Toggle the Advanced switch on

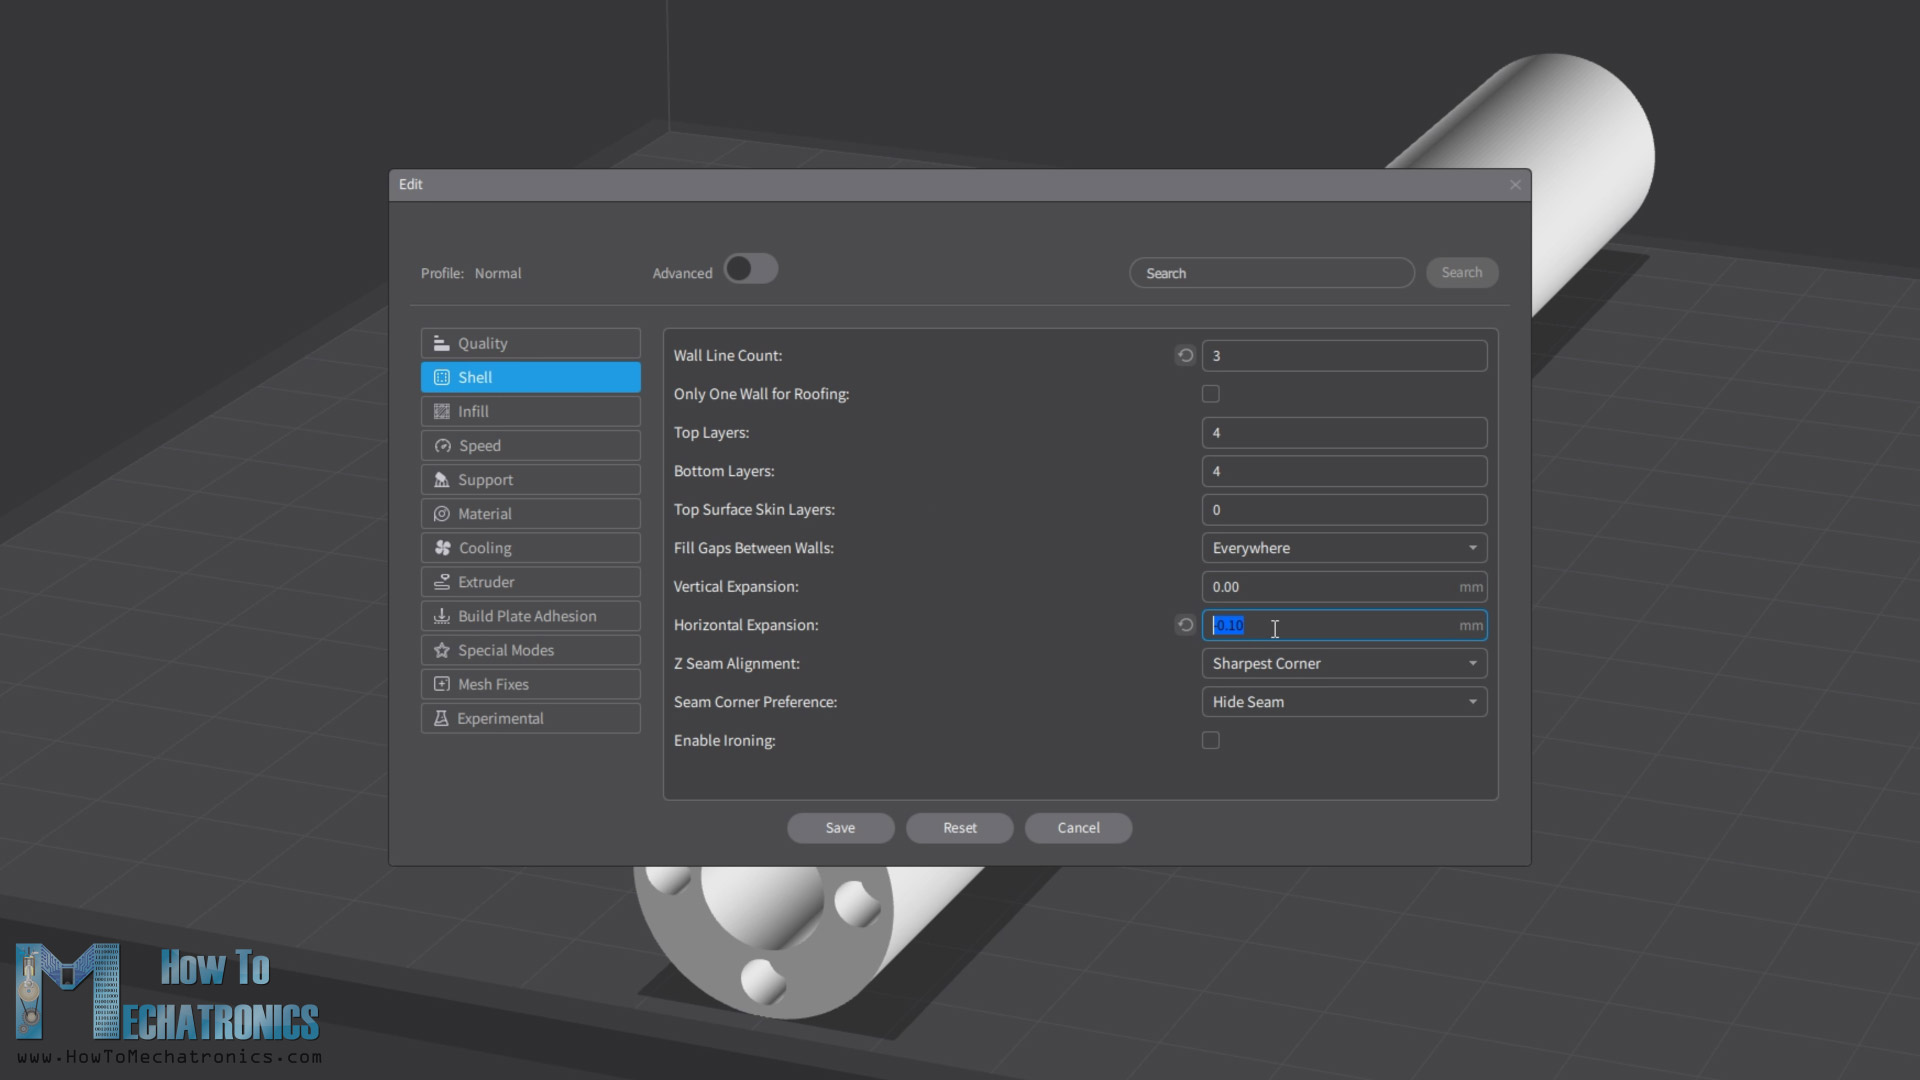[x=750, y=269]
